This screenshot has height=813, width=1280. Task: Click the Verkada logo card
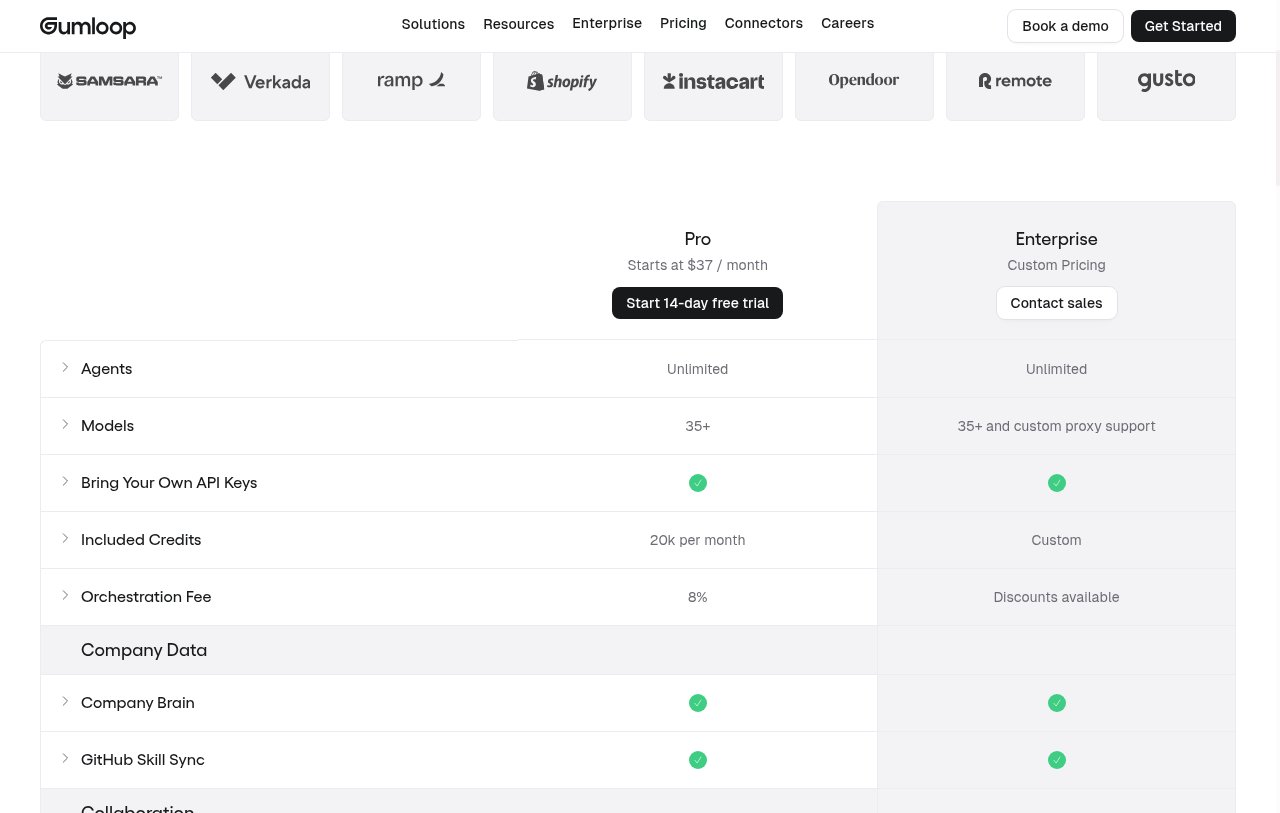[260, 85]
